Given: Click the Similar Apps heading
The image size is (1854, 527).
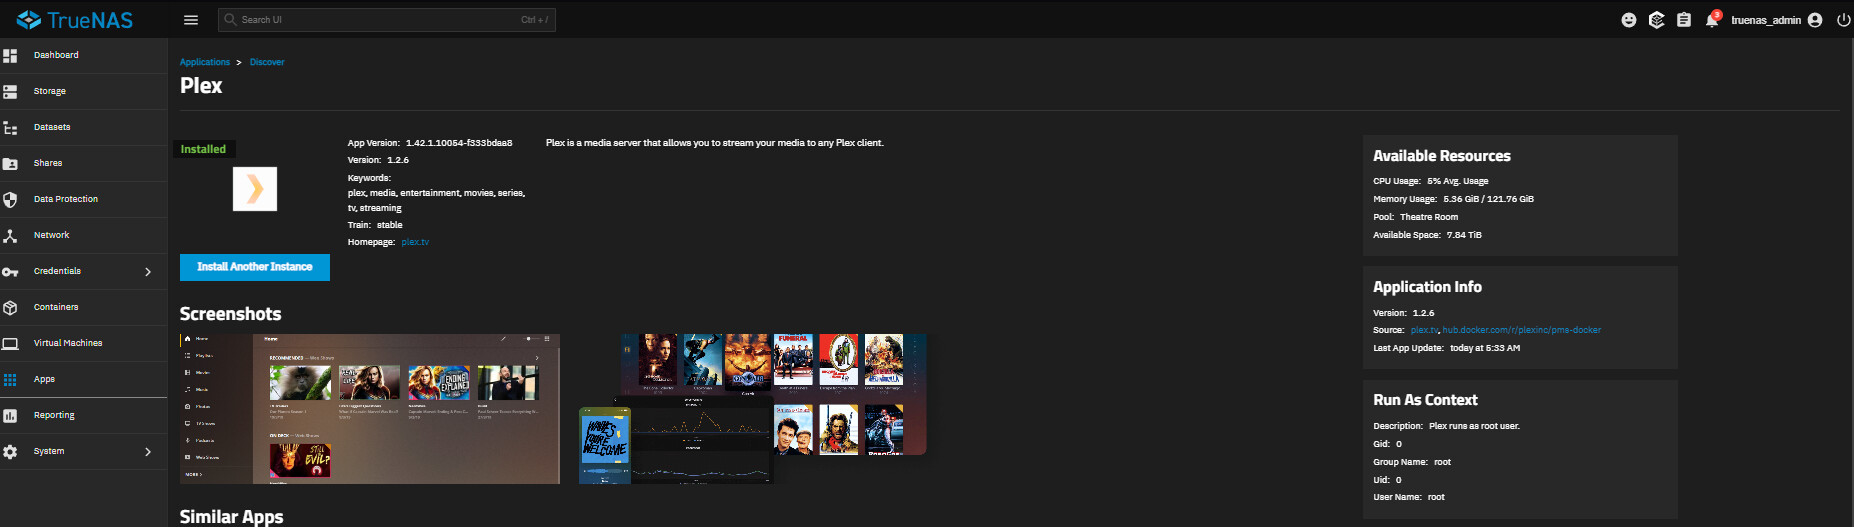Looking at the screenshot, I should (231, 516).
